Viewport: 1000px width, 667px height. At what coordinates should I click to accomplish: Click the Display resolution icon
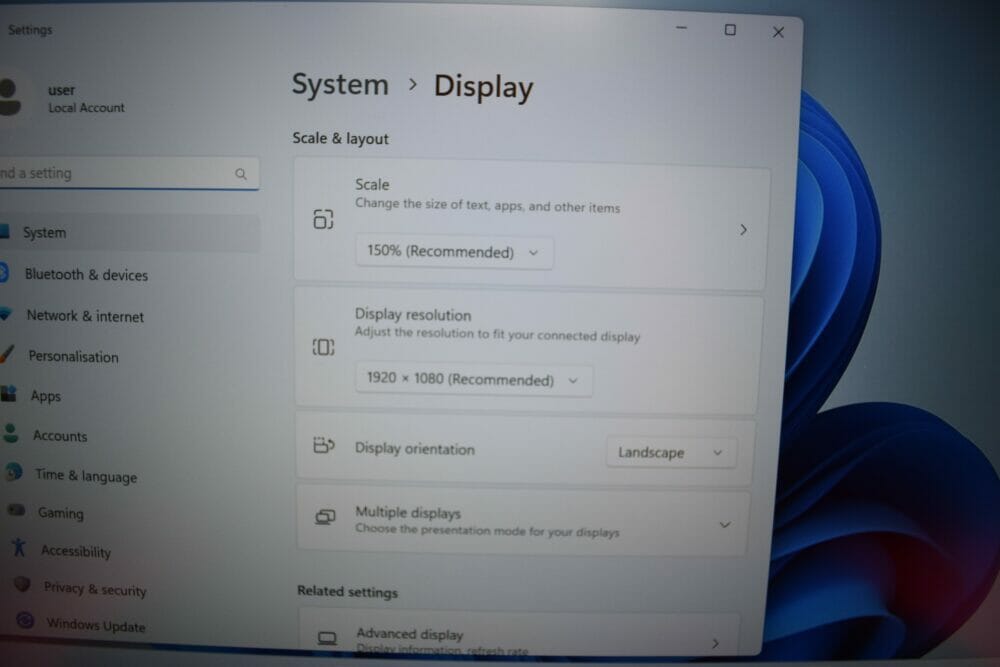pos(323,348)
